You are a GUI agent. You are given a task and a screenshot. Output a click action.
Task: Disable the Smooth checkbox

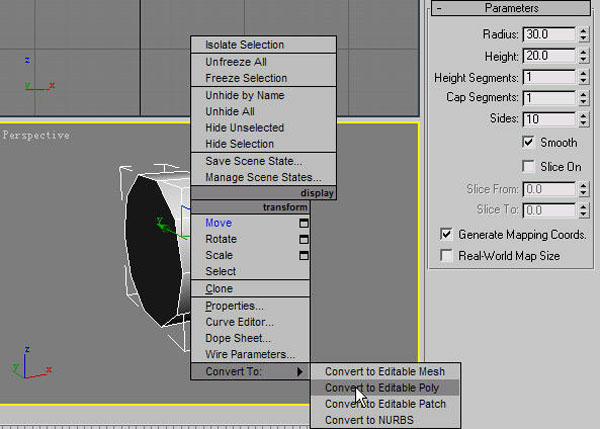[529, 143]
